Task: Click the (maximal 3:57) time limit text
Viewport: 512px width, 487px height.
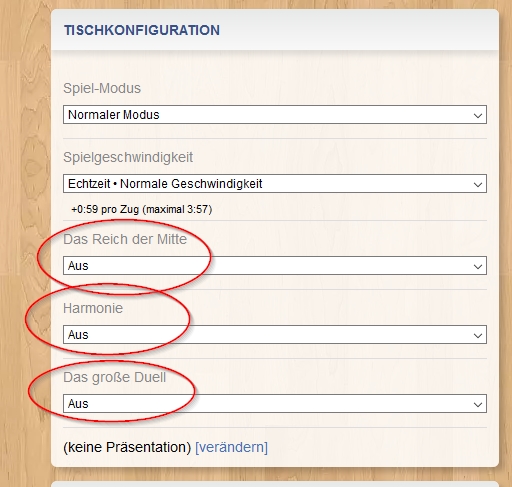Action: click(x=177, y=210)
